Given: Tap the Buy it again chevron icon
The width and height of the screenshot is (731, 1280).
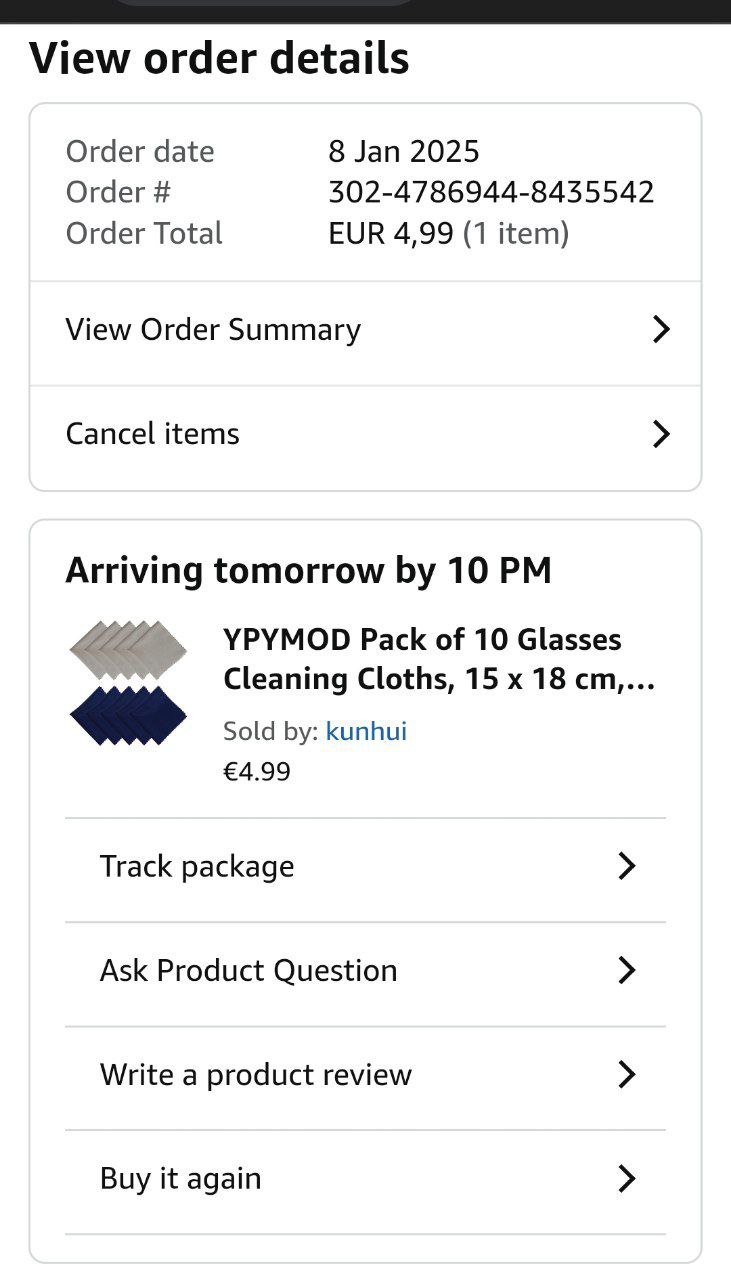Looking at the screenshot, I should tap(627, 1179).
